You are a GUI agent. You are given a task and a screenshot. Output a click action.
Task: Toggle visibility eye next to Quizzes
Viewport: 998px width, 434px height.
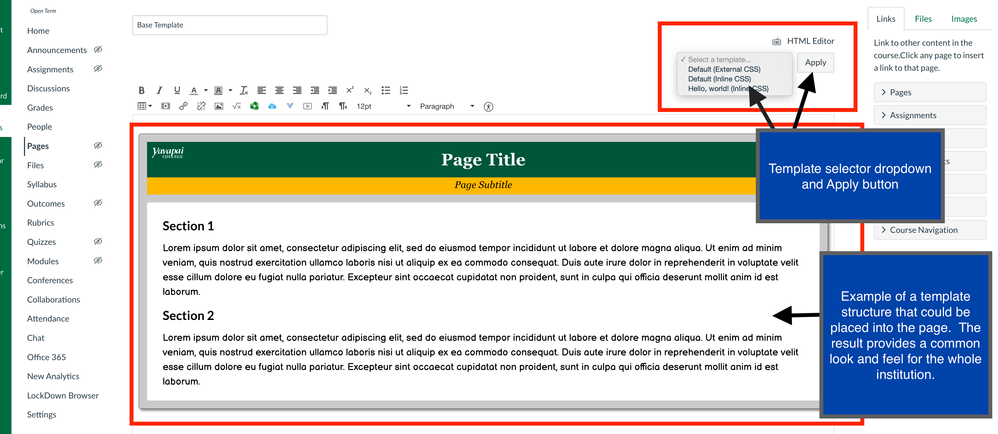[x=98, y=242]
